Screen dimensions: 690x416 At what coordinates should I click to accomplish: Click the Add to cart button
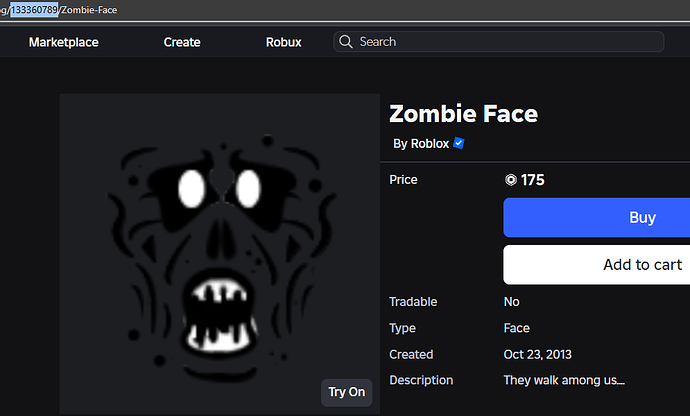click(597, 265)
